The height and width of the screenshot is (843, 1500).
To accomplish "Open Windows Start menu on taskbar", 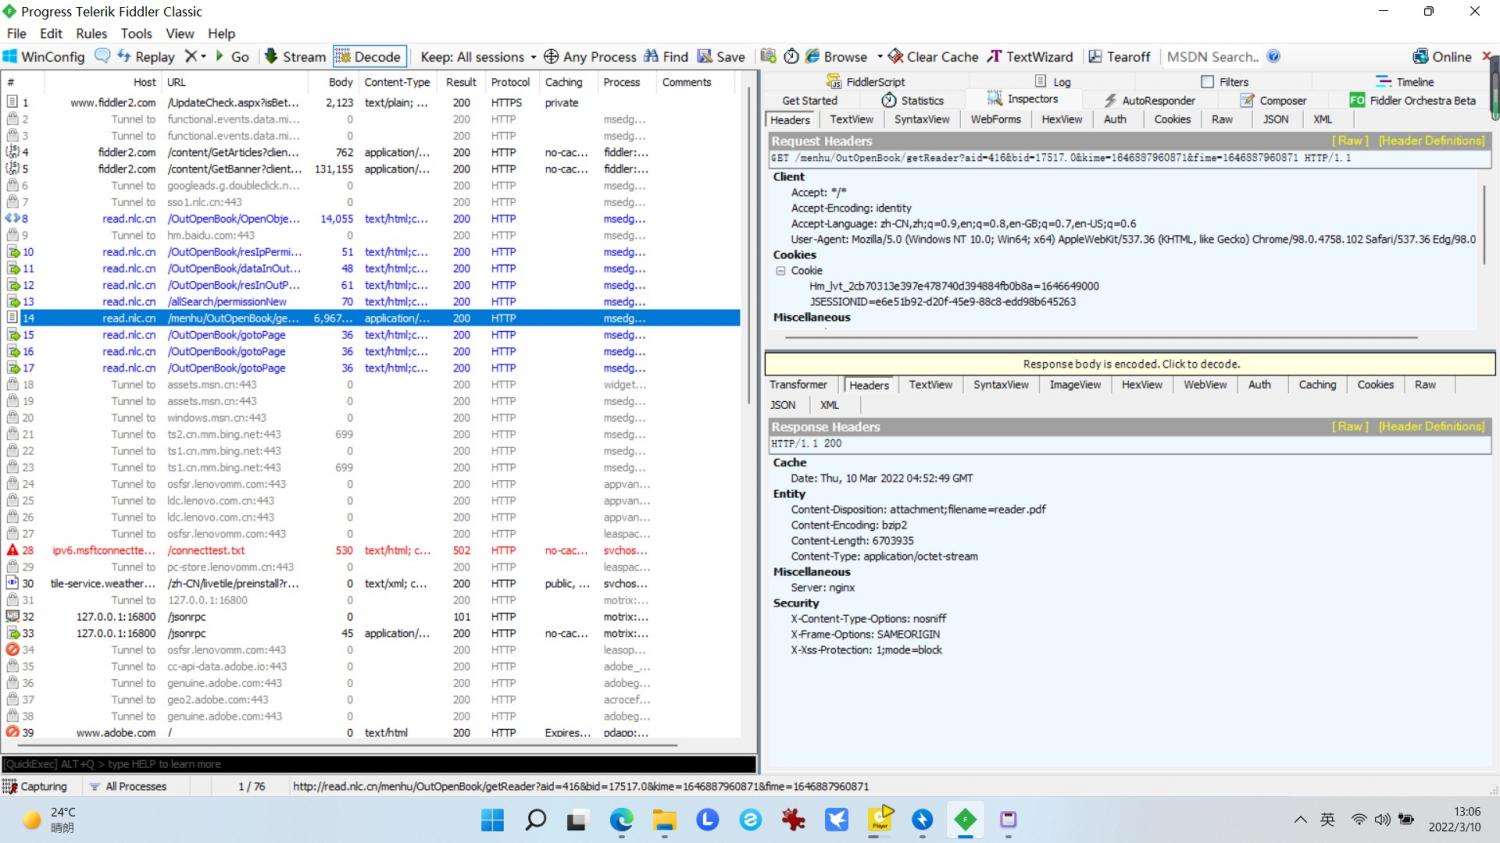I will 492,820.
